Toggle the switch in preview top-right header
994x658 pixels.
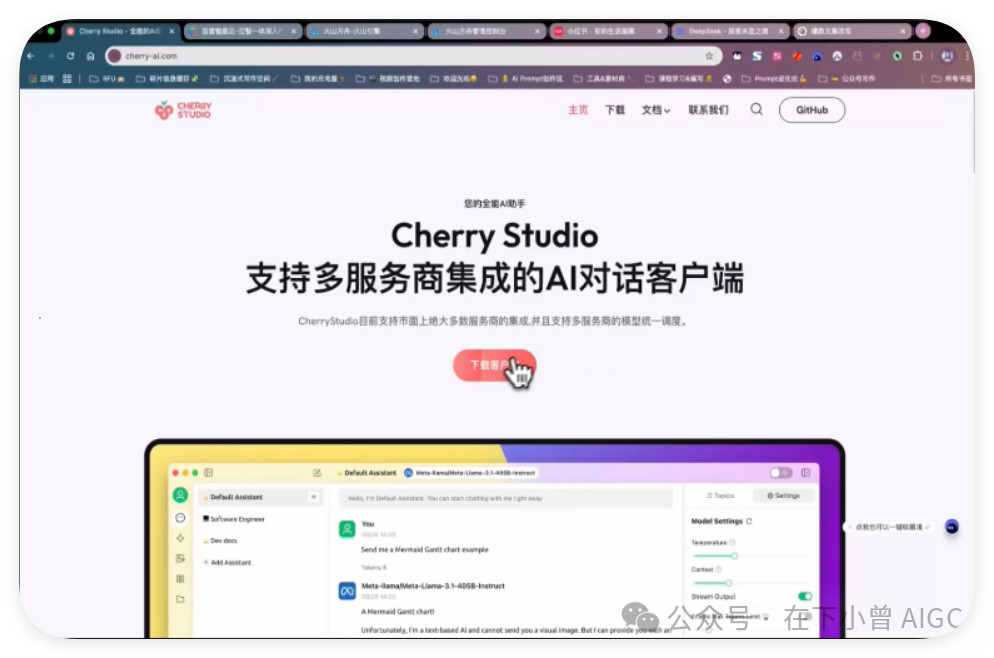[781, 473]
